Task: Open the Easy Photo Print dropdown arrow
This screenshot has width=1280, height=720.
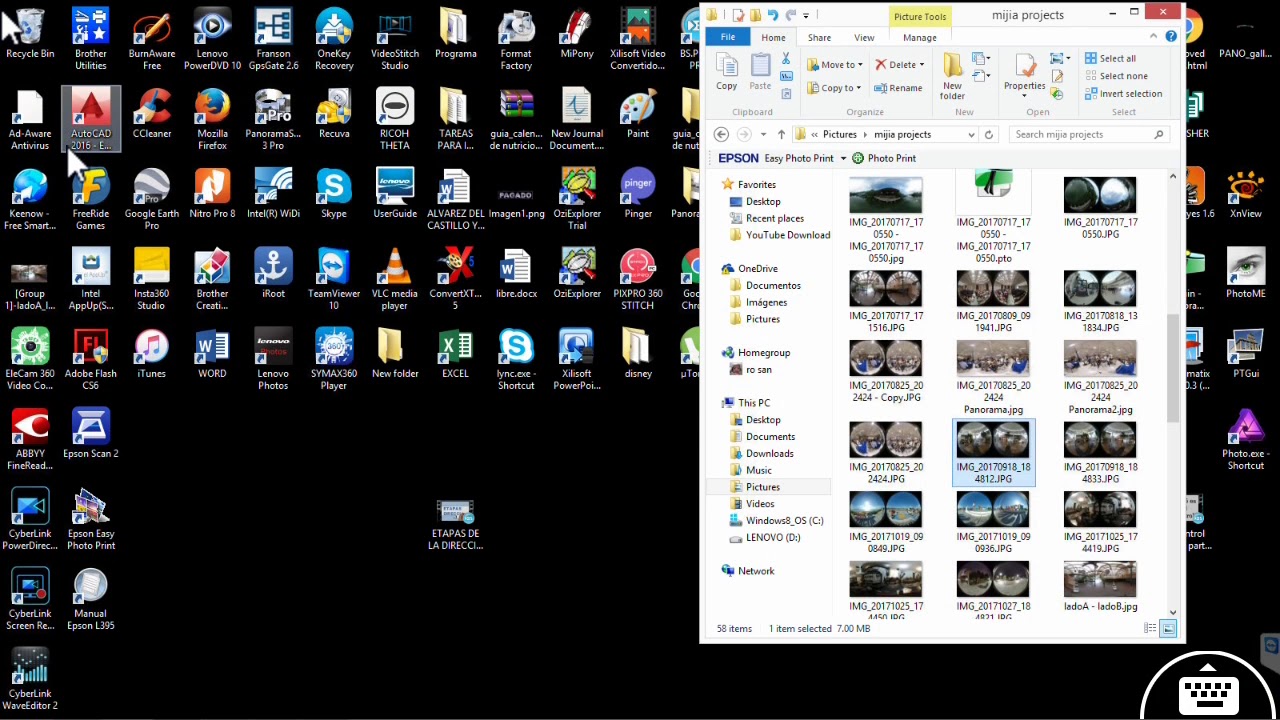Action: pyautogui.click(x=843, y=158)
